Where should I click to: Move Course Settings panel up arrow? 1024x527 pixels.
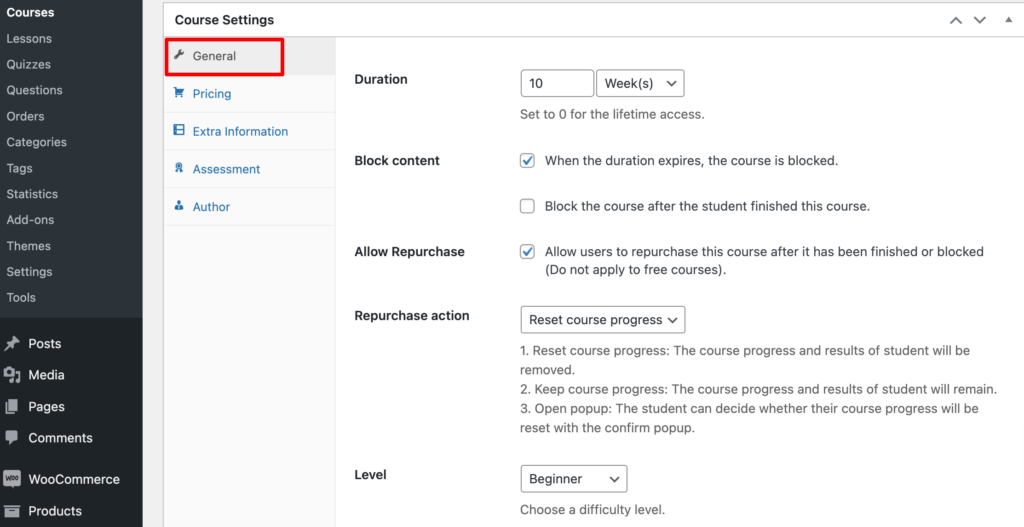(x=955, y=20)
